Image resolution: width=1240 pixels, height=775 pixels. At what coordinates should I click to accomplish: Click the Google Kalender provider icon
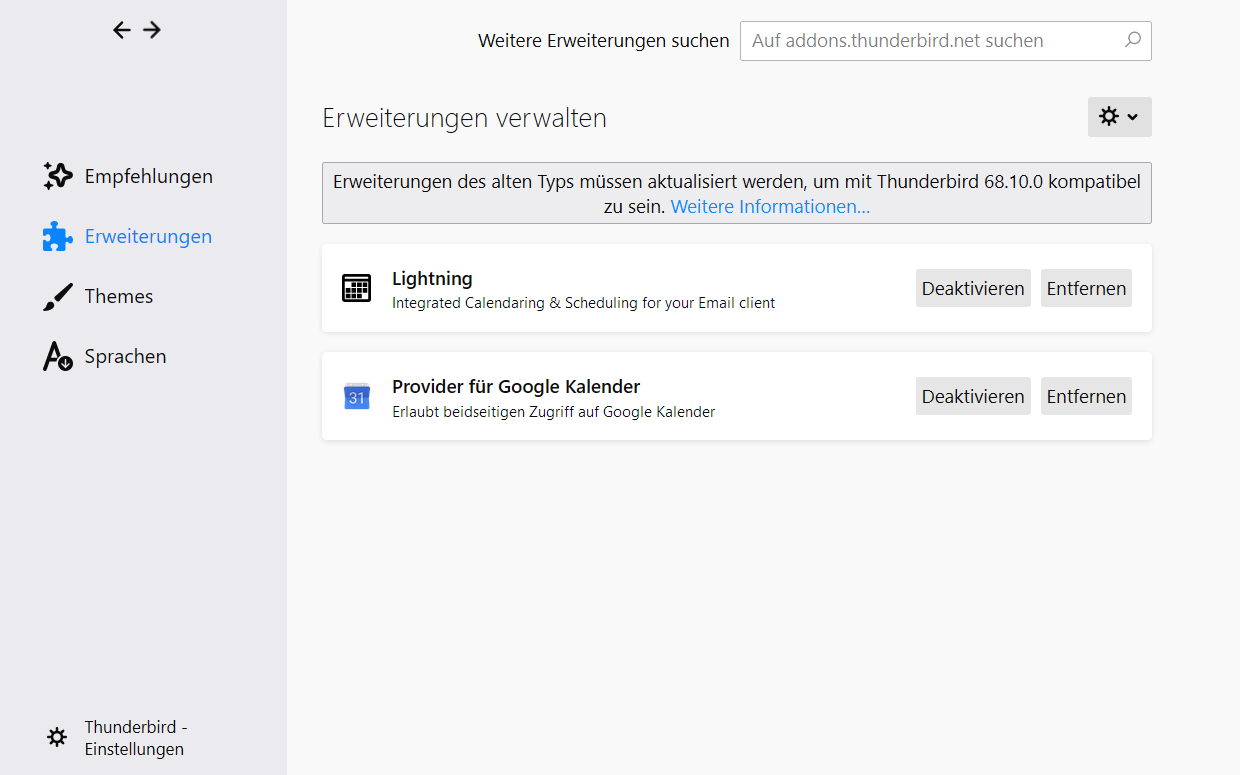(x=356, y=396)
